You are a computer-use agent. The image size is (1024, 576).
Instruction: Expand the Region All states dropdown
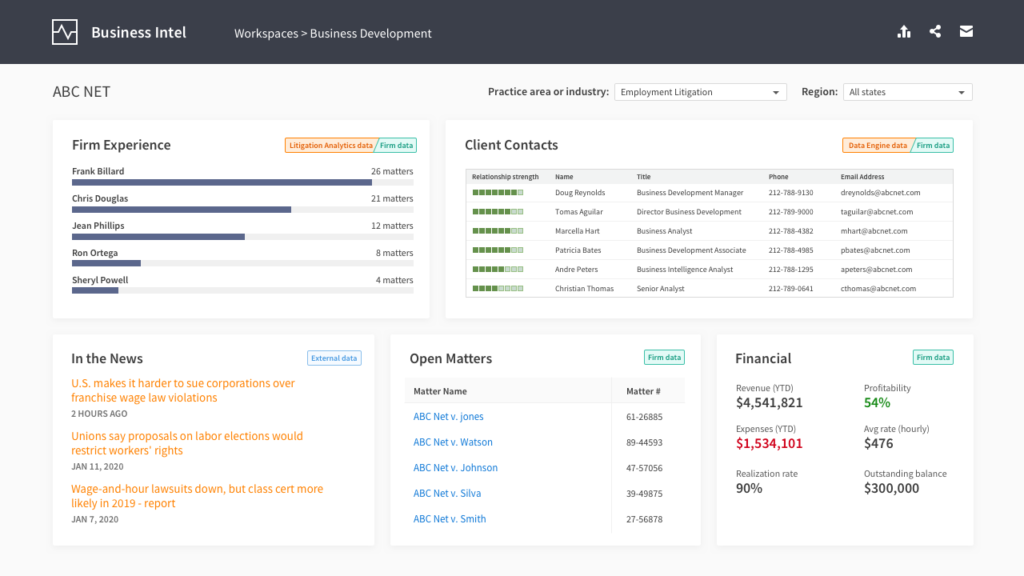click(907, 92)
